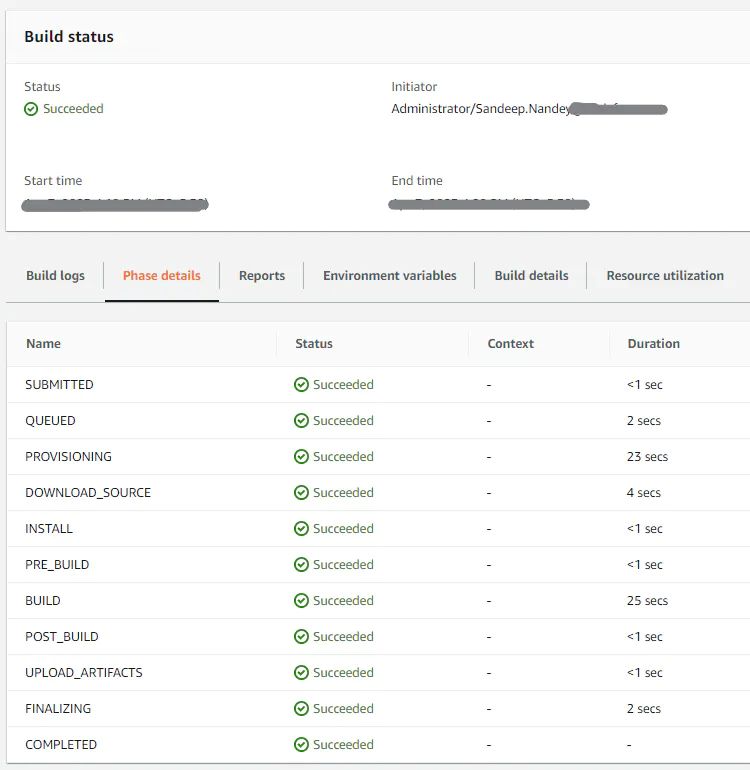Screen dimensions: 750x770
Task: Click the success icon in the UPLOAD_ARTIFACTS row
Action: point(301,673)
